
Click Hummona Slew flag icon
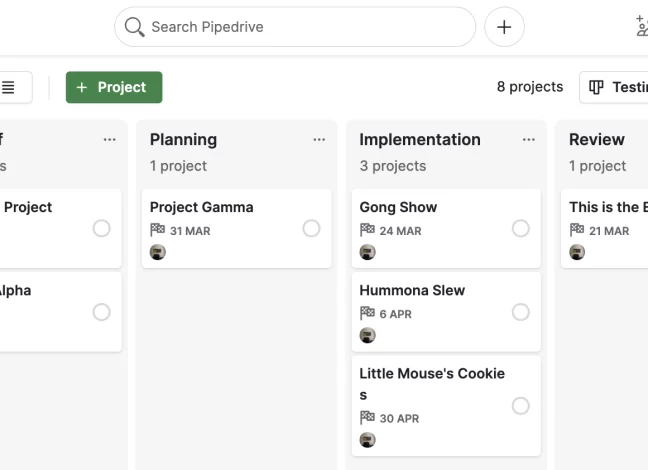pos(367,313)
